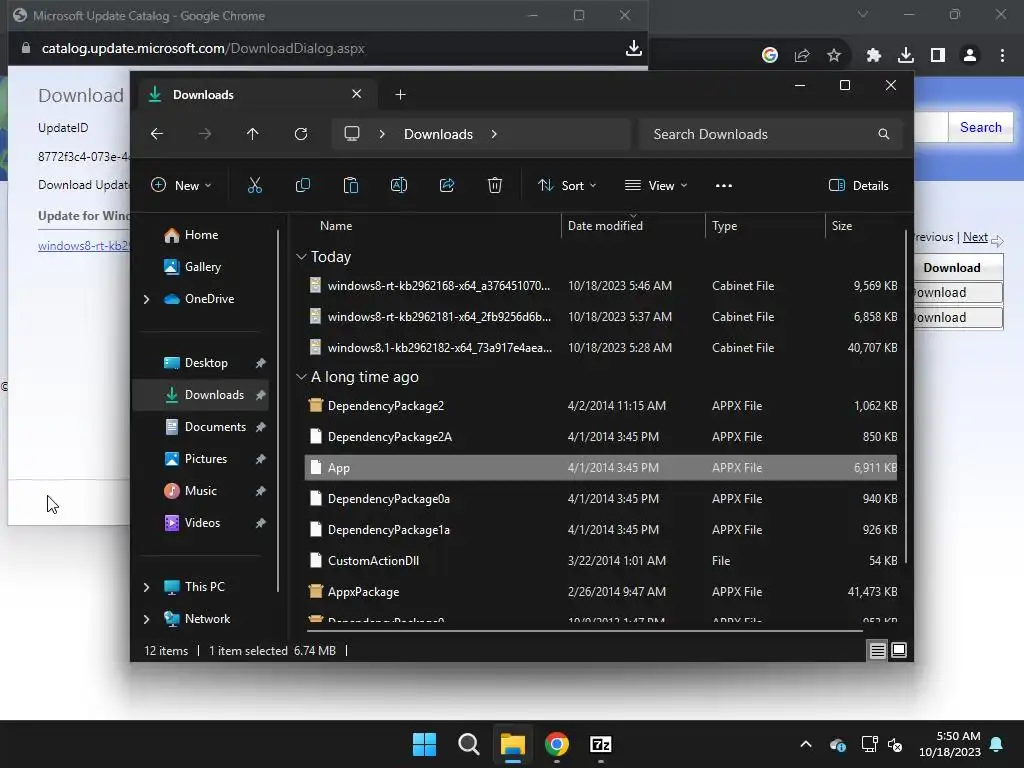The image size is (1024, 768).
Task: Bookmark page with star icon in Chrome
Action: click(x=834, y=56)
